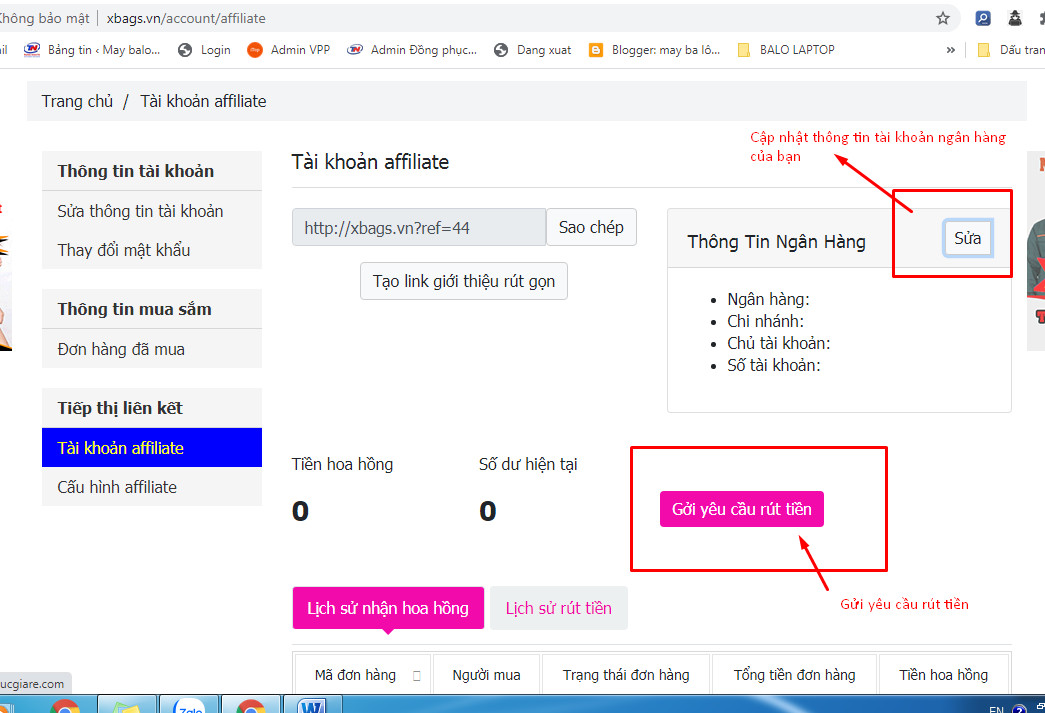
Task: Open the Dang xuat bookmark
Action: pyautogui.click(x=533, y=49)
